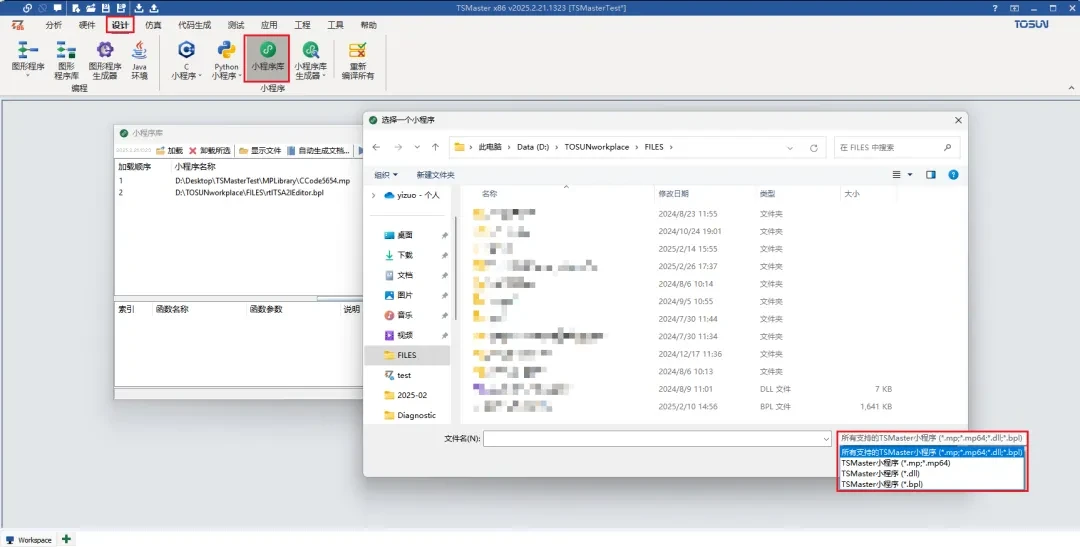The width and height of the screenshot is (1080, 547).
Task: Click the refresh icon in the address bar
Action: click(x=814, y=147)
